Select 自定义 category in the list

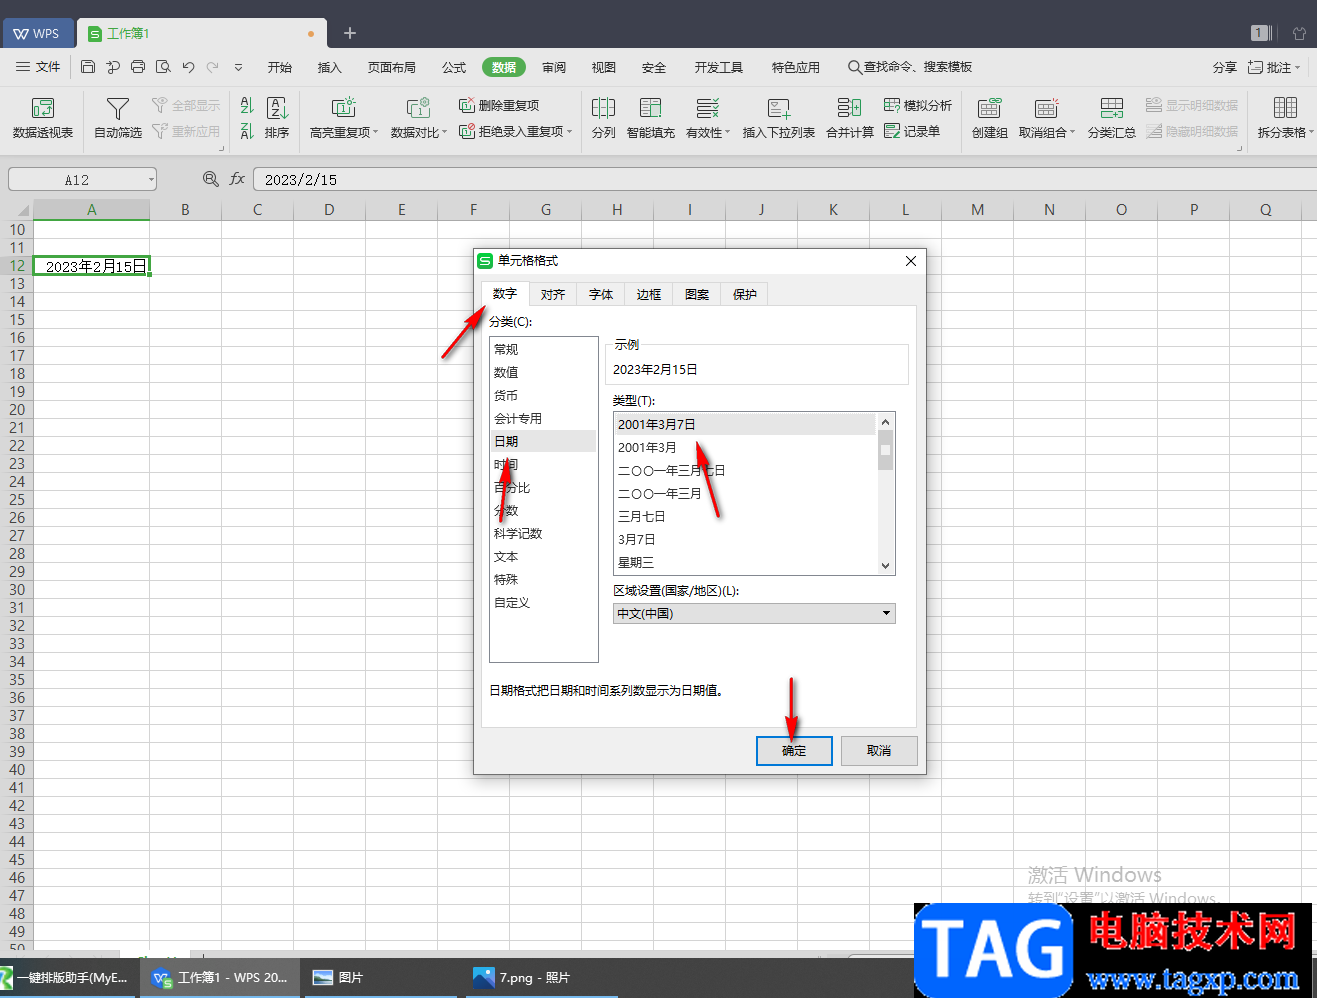click(543, 602)
